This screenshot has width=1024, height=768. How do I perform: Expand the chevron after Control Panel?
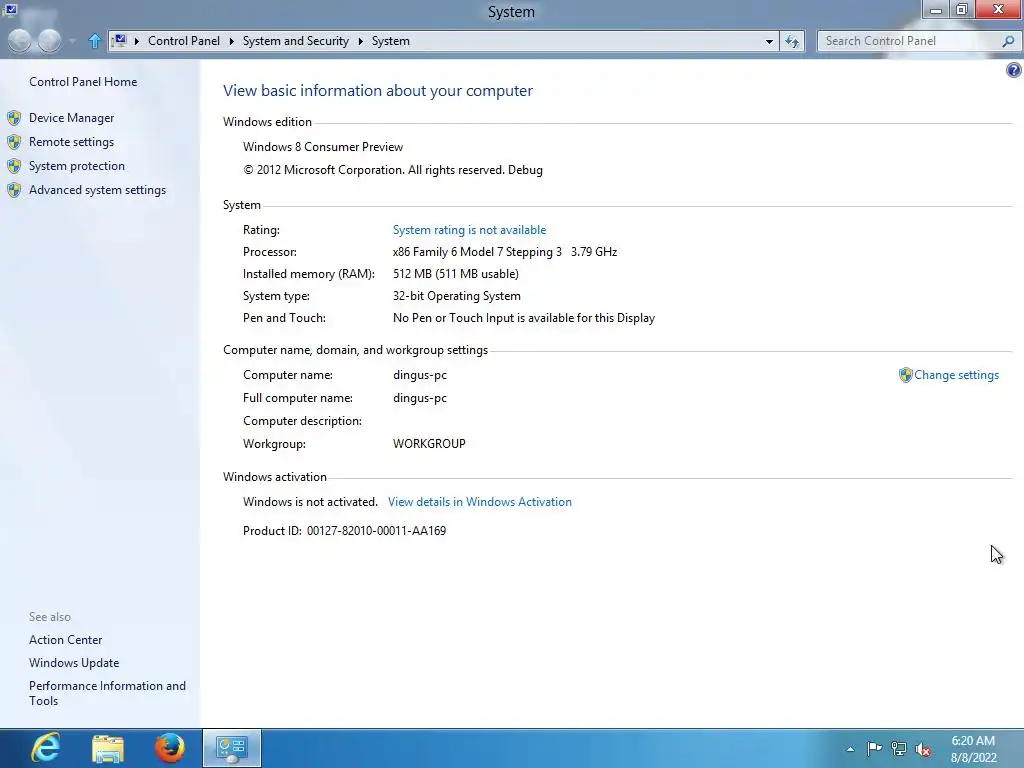(x=231, y=41)
